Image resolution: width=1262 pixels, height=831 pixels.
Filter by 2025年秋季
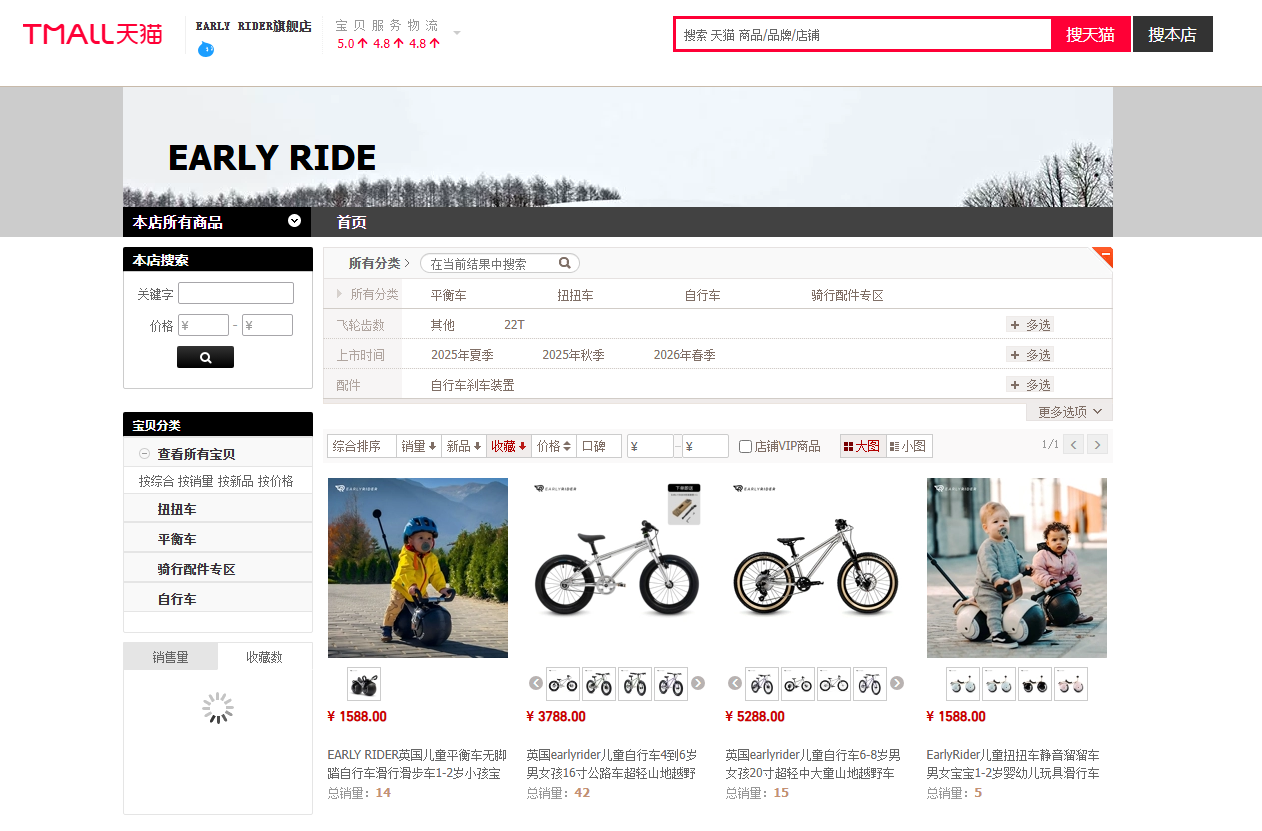click(x=573, y=355)
